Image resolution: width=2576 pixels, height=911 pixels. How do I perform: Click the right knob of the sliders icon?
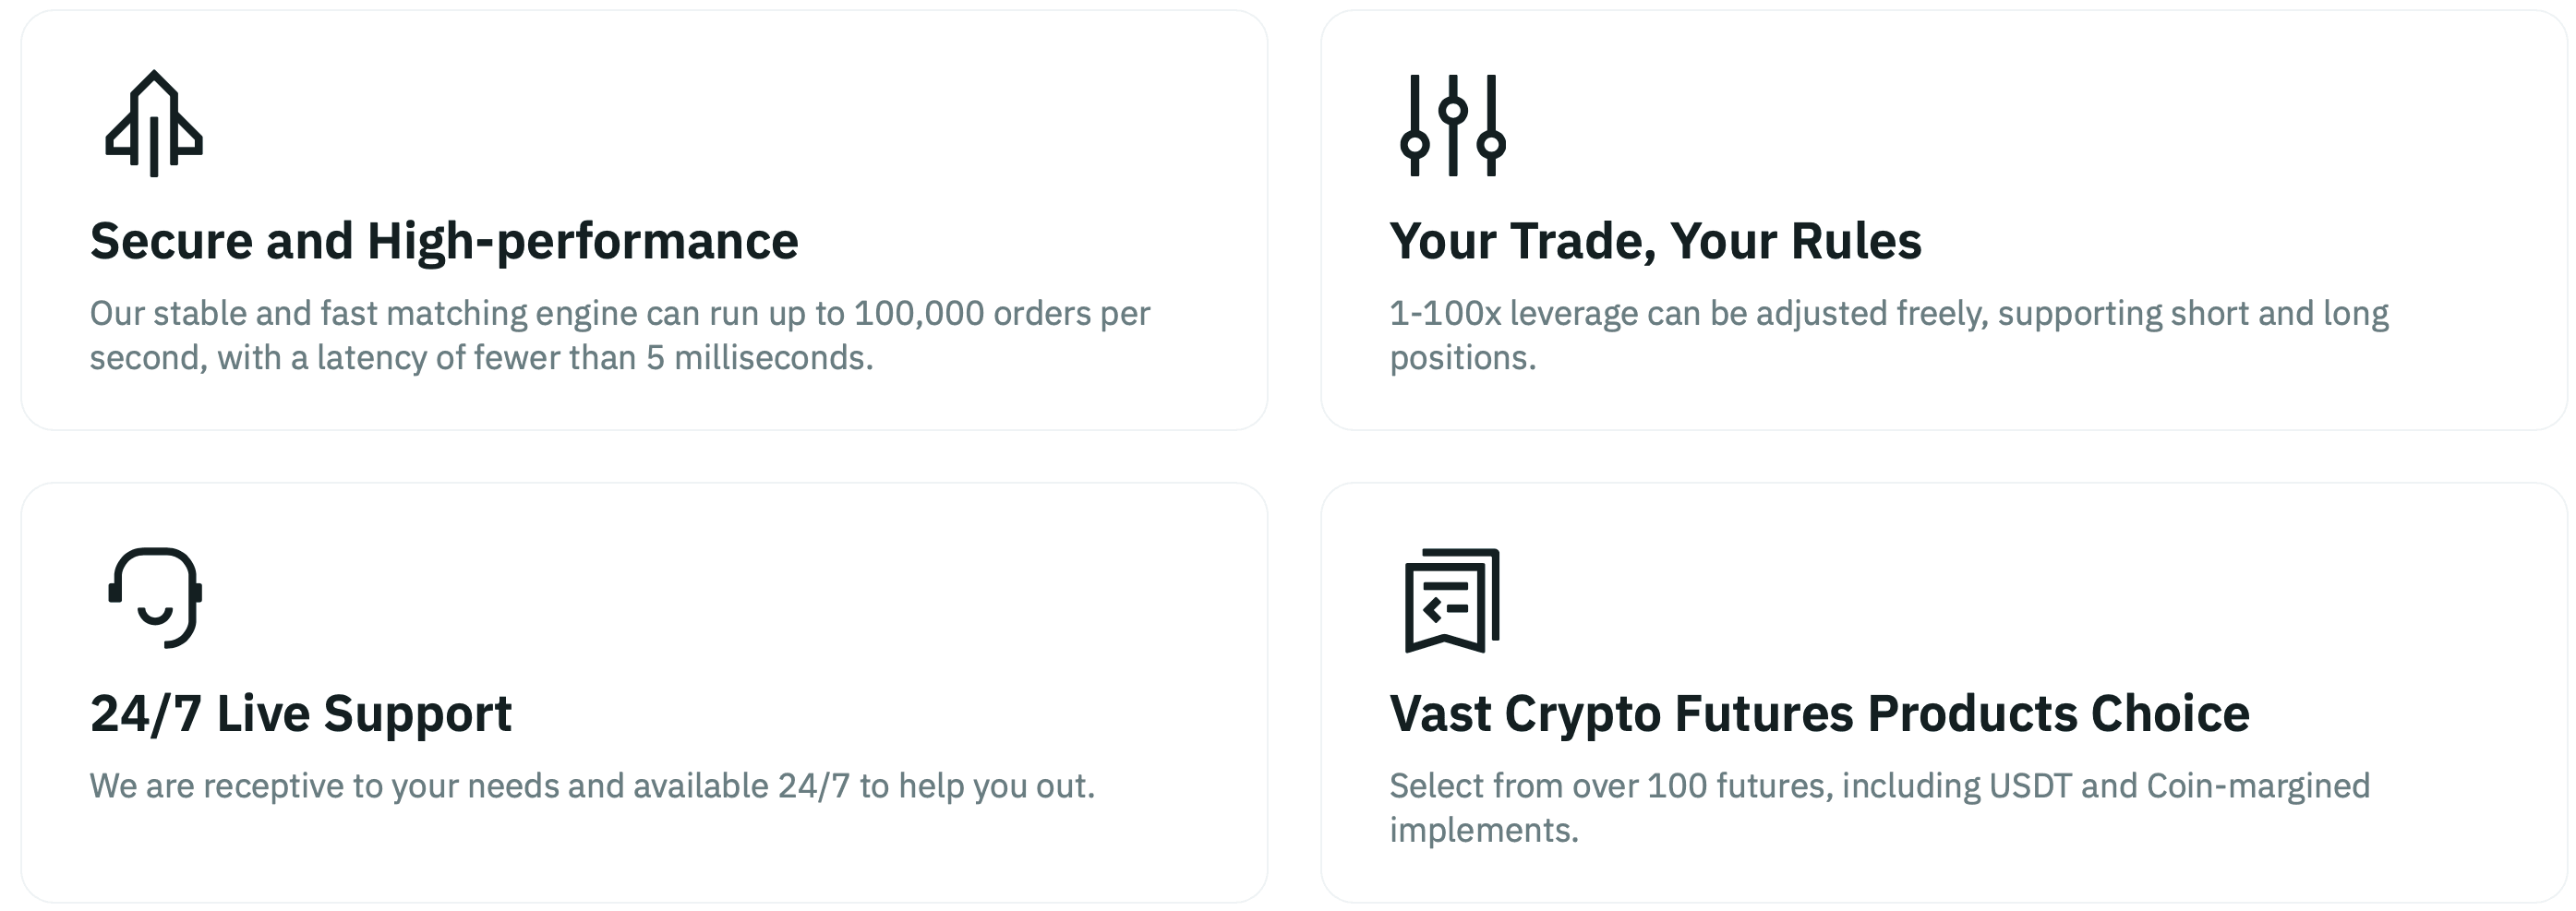pyautogui.click(x=1491, y=144)
